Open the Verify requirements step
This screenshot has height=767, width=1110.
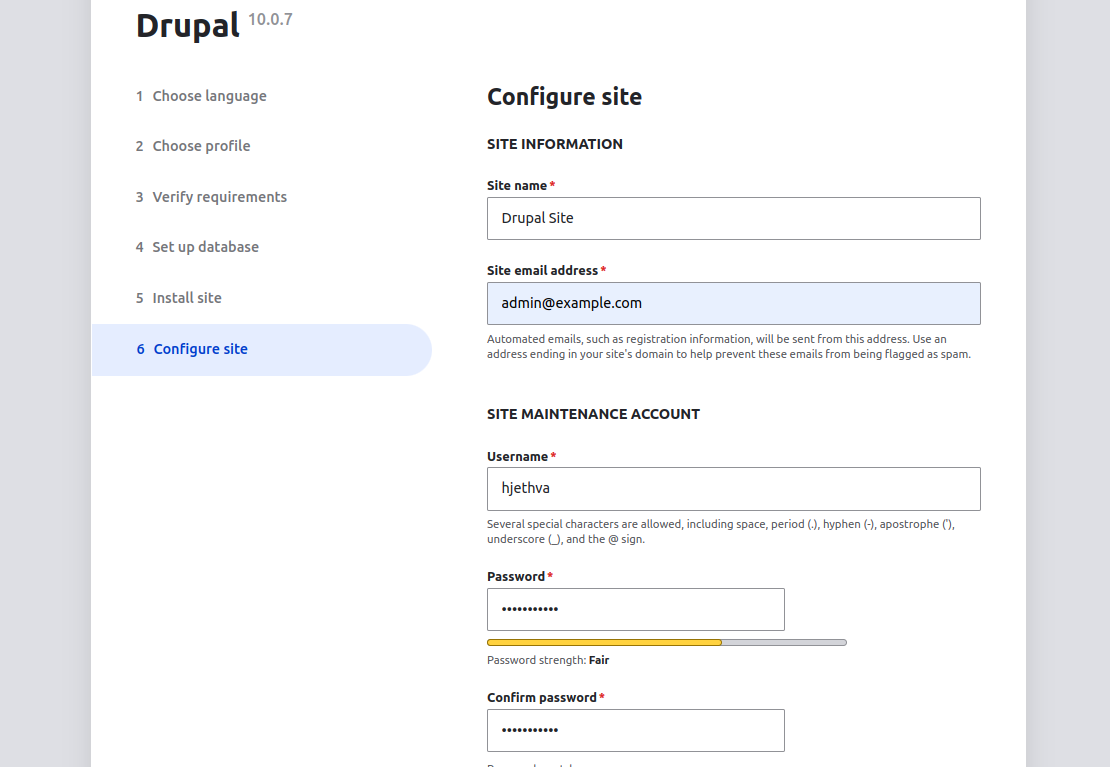click(x=219, y=197)
